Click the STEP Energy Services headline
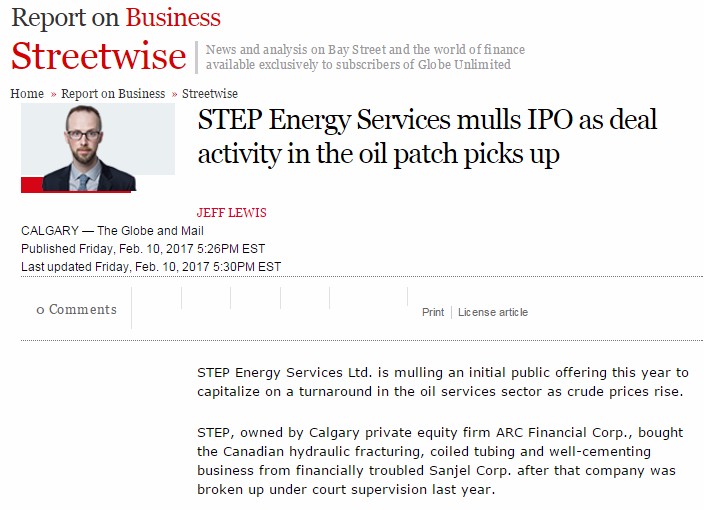This screenshot has height=510, width=704. (x=427, y=137)
